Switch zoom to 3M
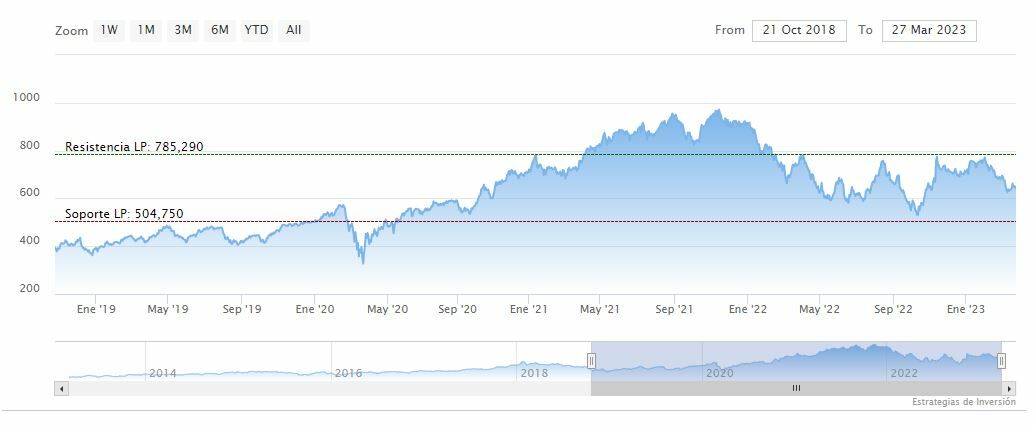Screen dimensions: 1034x426 tap(183, 30)
